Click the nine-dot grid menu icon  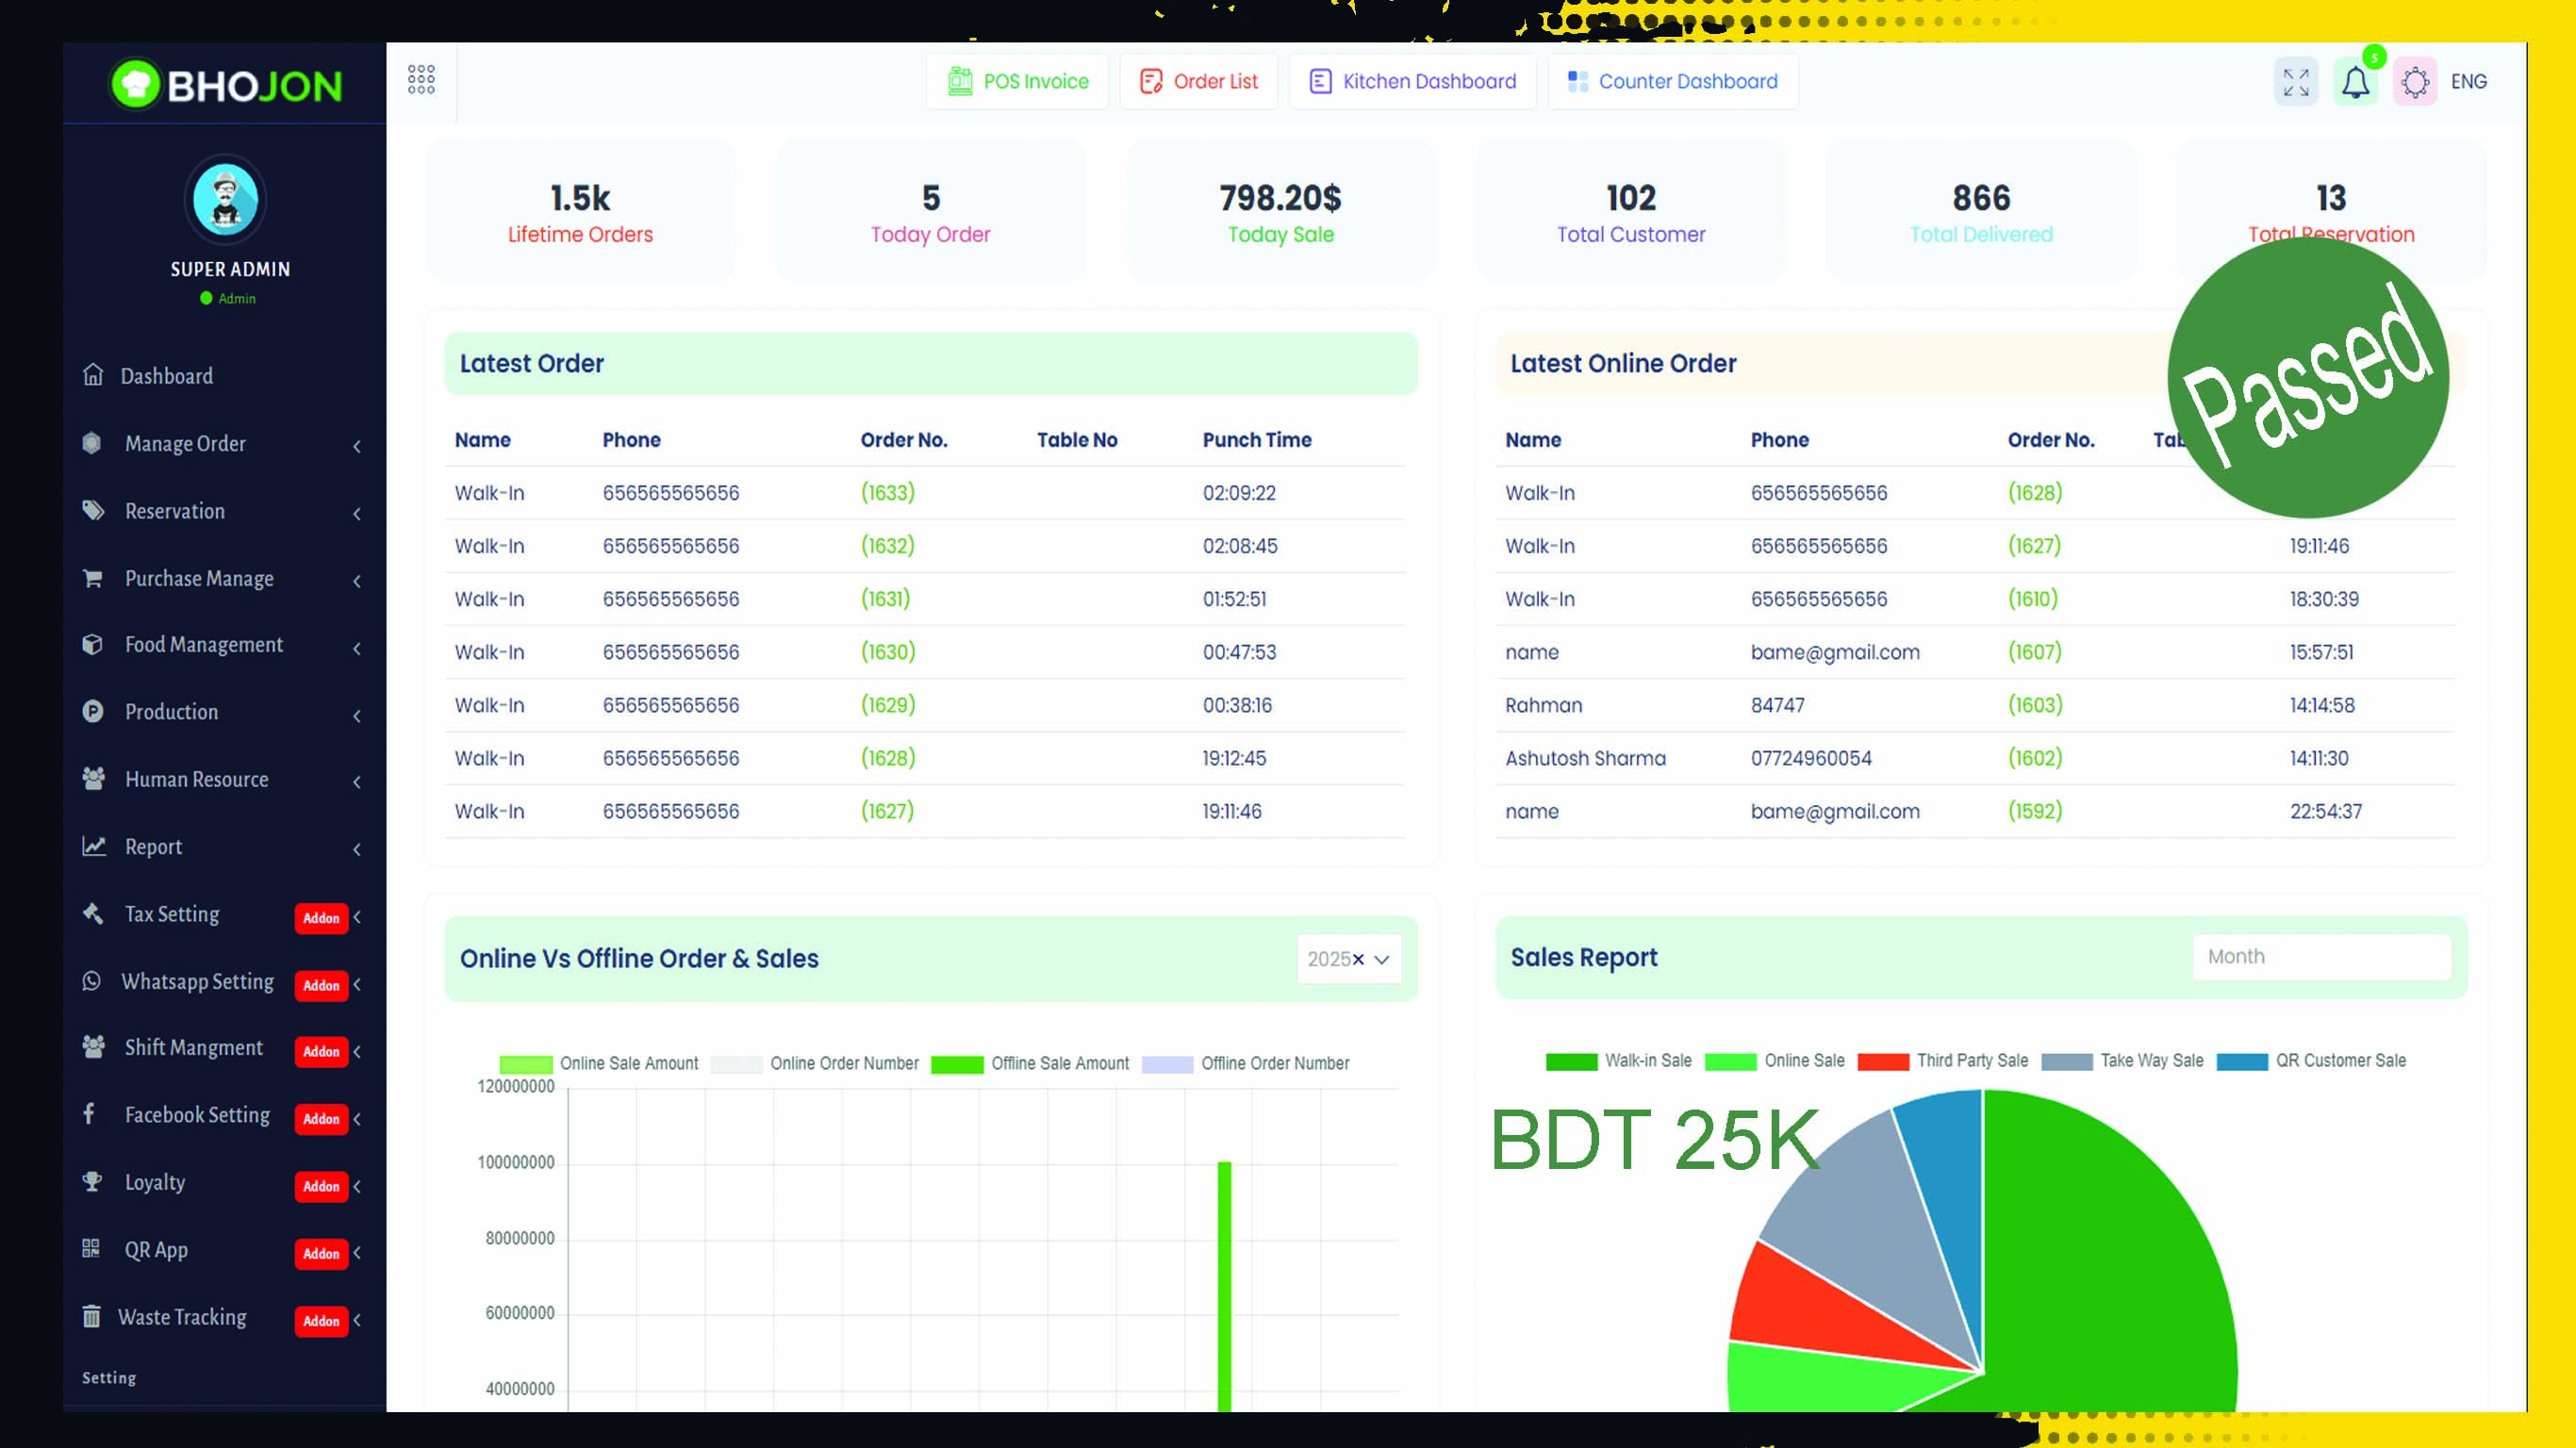pos(421,80)
